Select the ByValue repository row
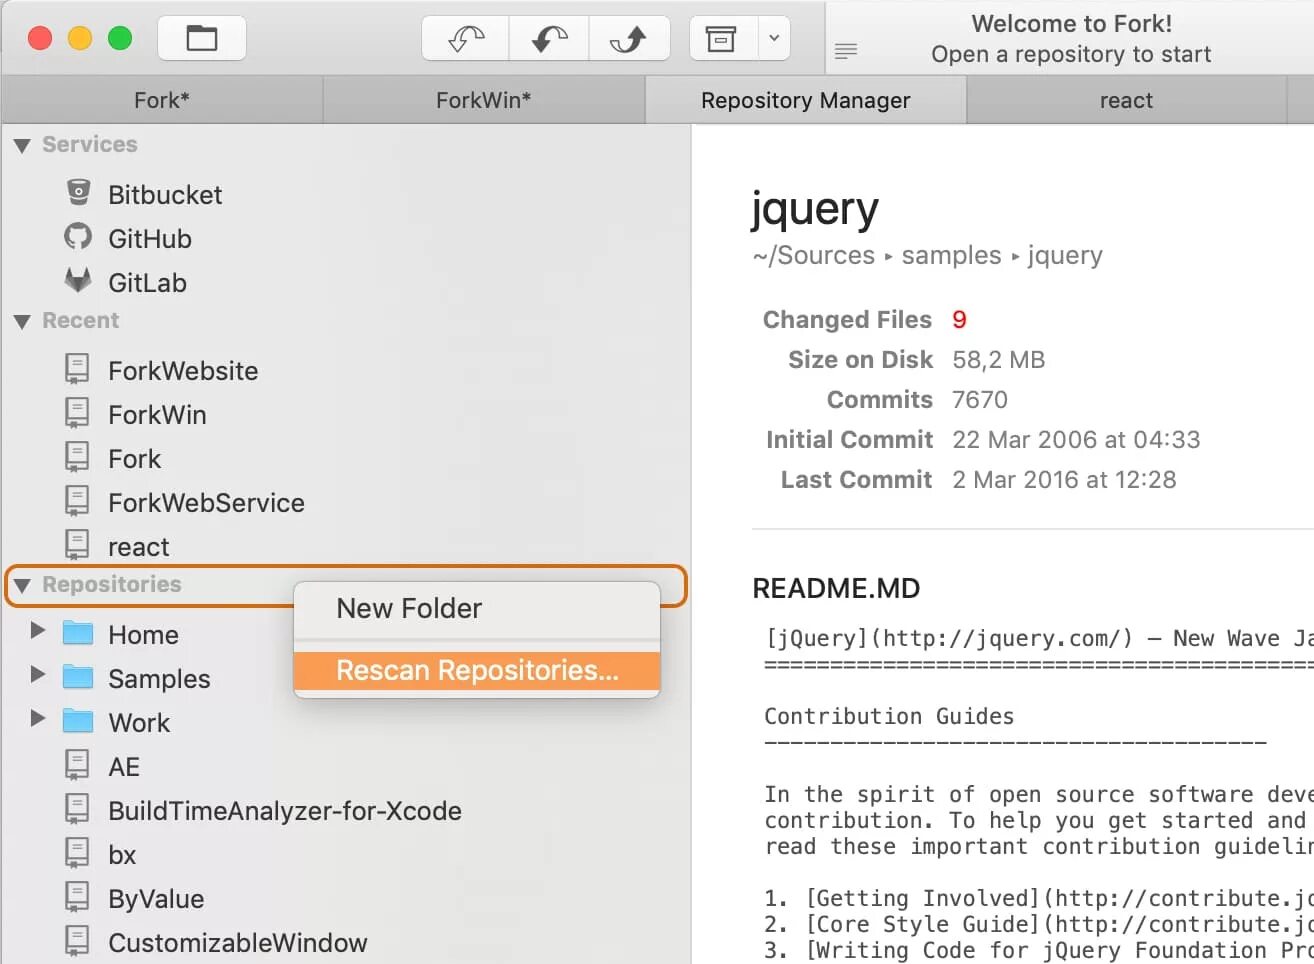1314x964 pixels. [346, 899]
